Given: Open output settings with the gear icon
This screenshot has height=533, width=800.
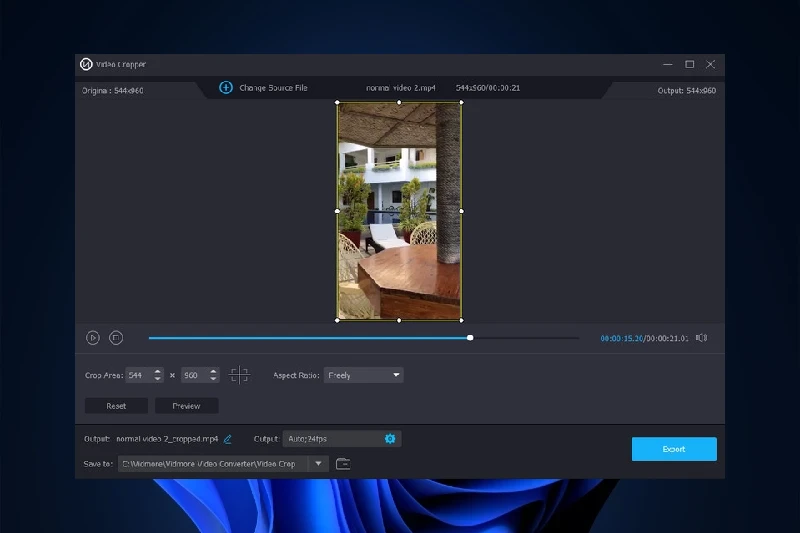Looking at the screenshot, I should (390, 439).
